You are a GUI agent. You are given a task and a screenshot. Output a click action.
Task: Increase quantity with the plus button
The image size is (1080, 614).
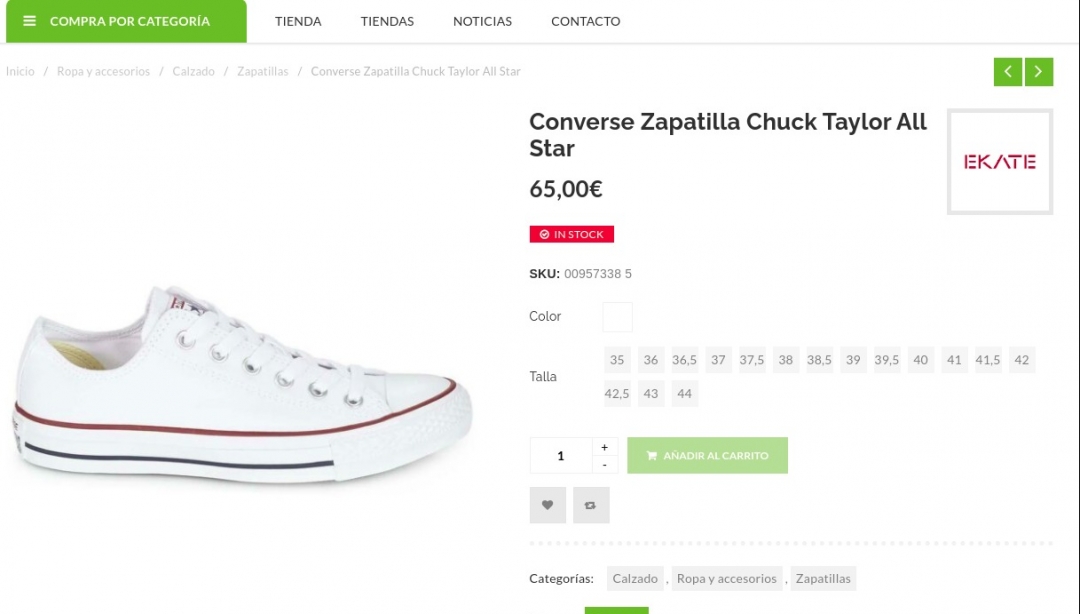[604, 447]
